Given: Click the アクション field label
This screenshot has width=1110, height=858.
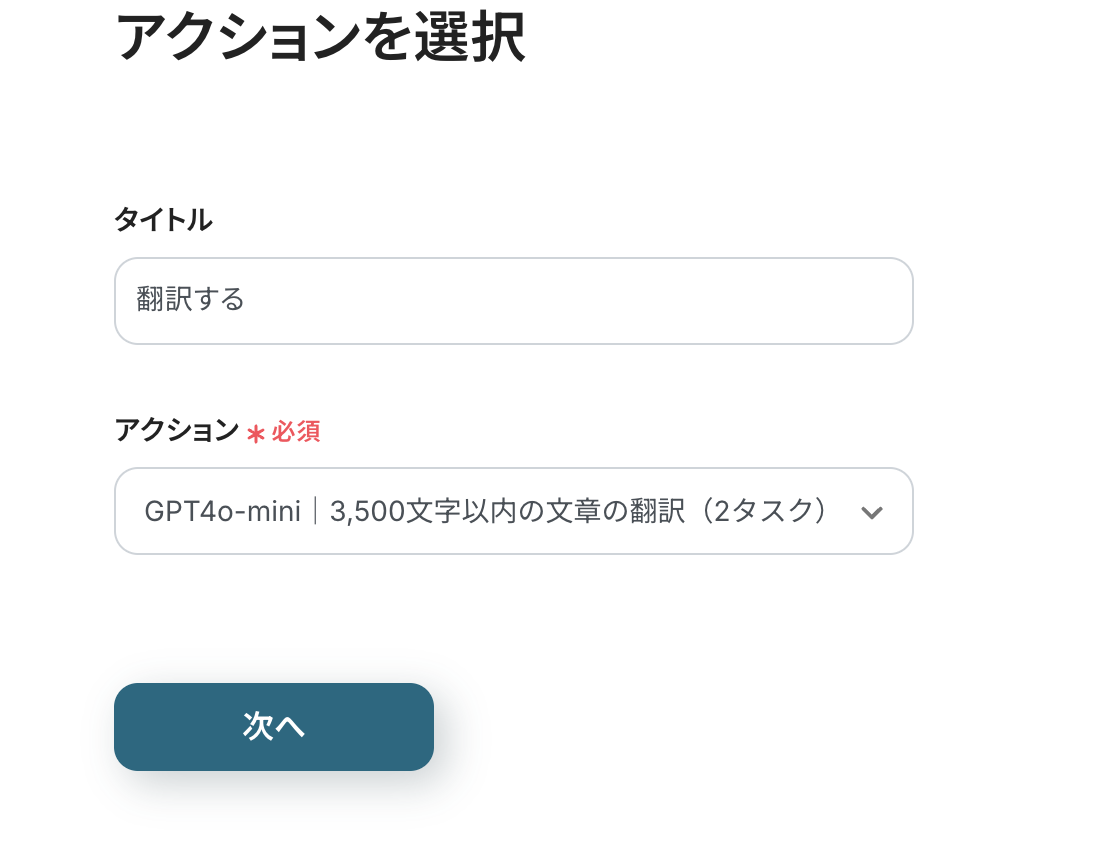Looking at the screenshot, I should pos(177,431).
